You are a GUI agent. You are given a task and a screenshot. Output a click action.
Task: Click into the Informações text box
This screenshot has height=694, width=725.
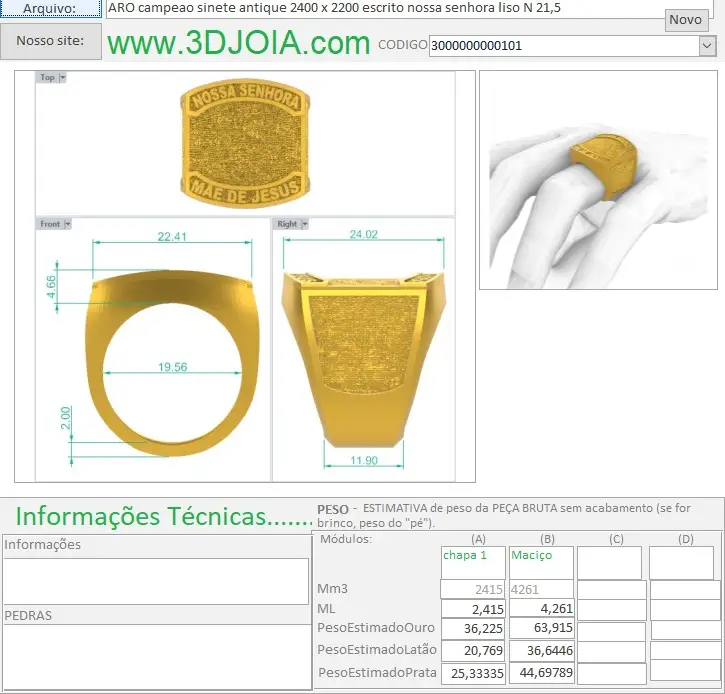pyautogui.click(x=155, y=581)
